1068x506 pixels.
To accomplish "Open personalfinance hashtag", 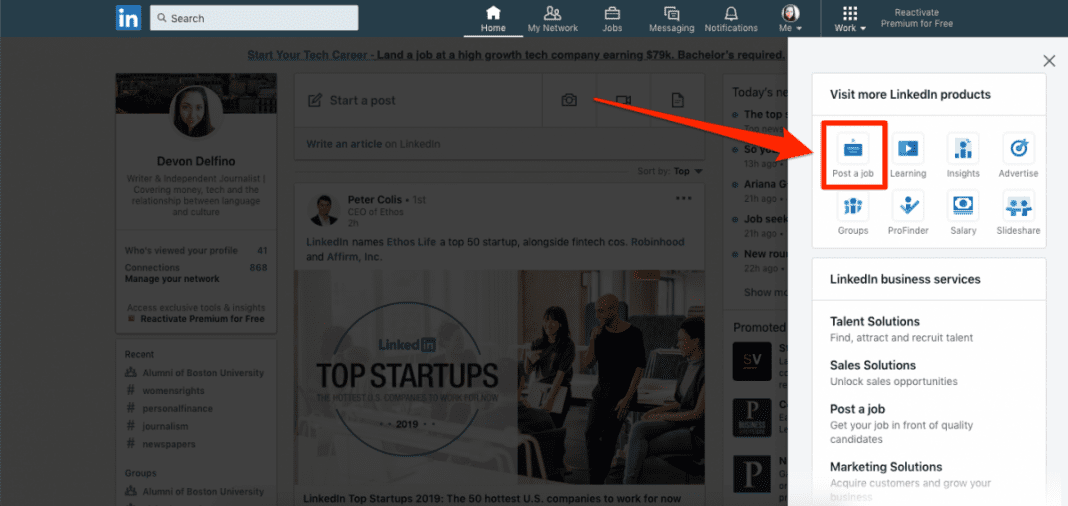I will (x=177, y=409).
